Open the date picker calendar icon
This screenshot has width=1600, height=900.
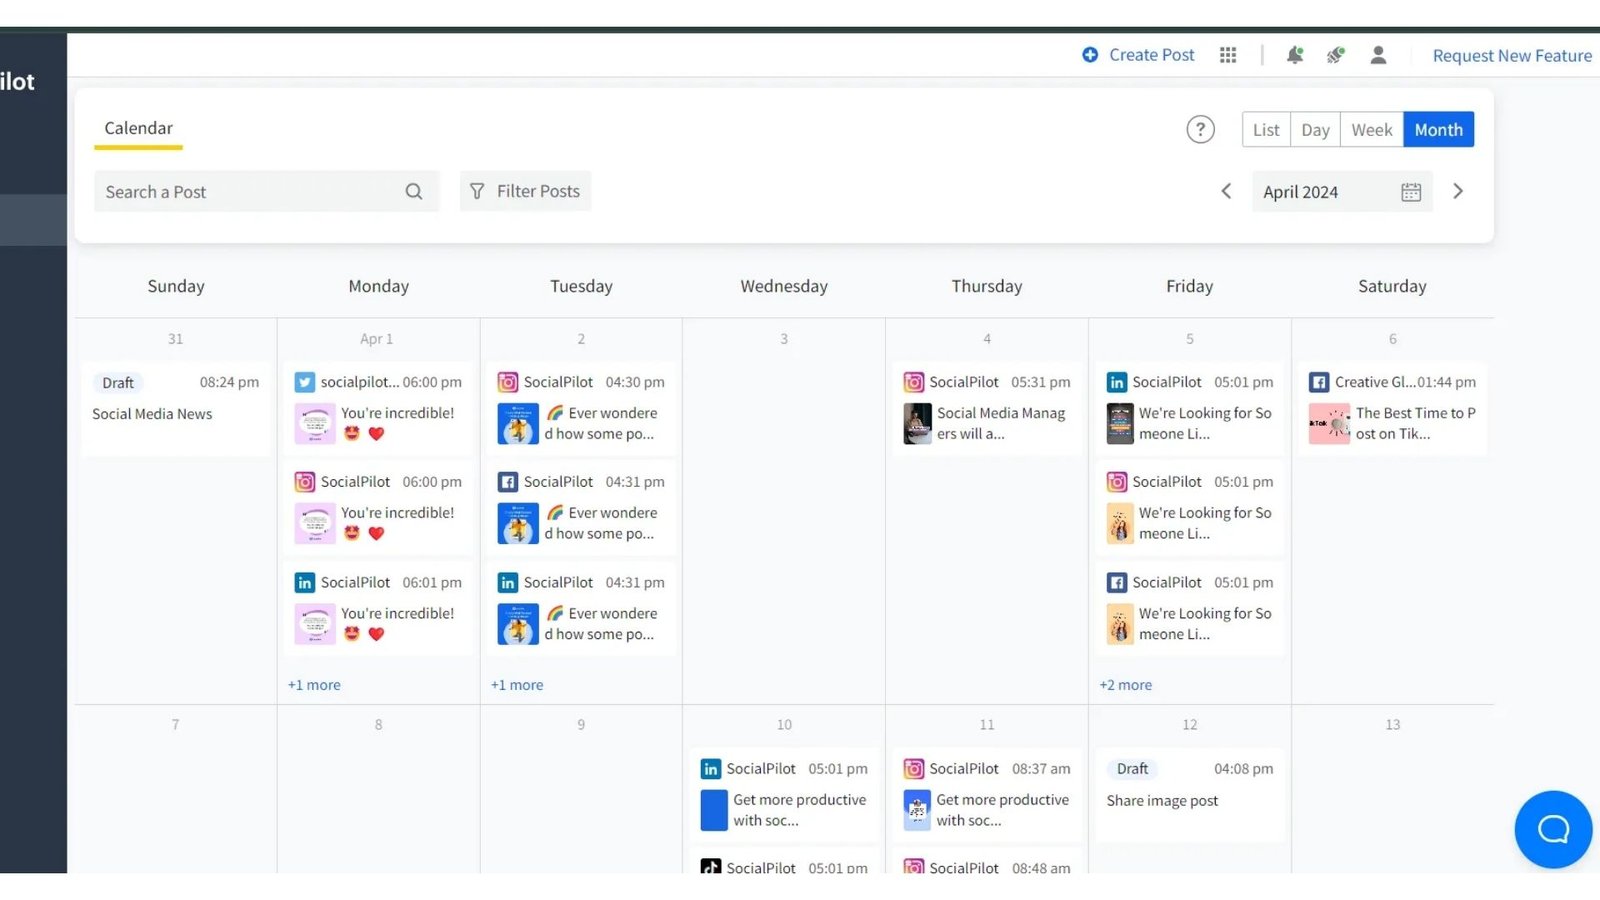pos(1411,192)
